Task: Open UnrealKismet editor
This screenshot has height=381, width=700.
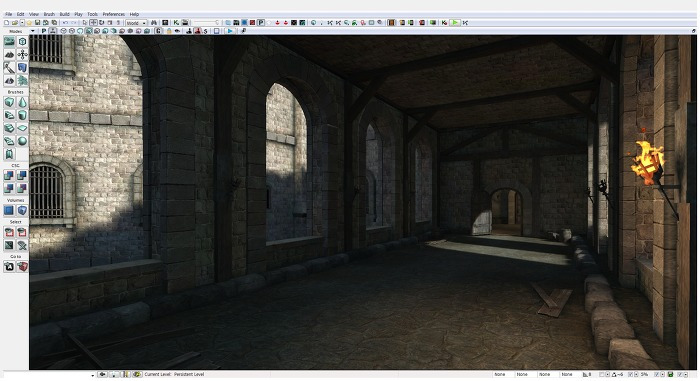Action: coord(176,23)
